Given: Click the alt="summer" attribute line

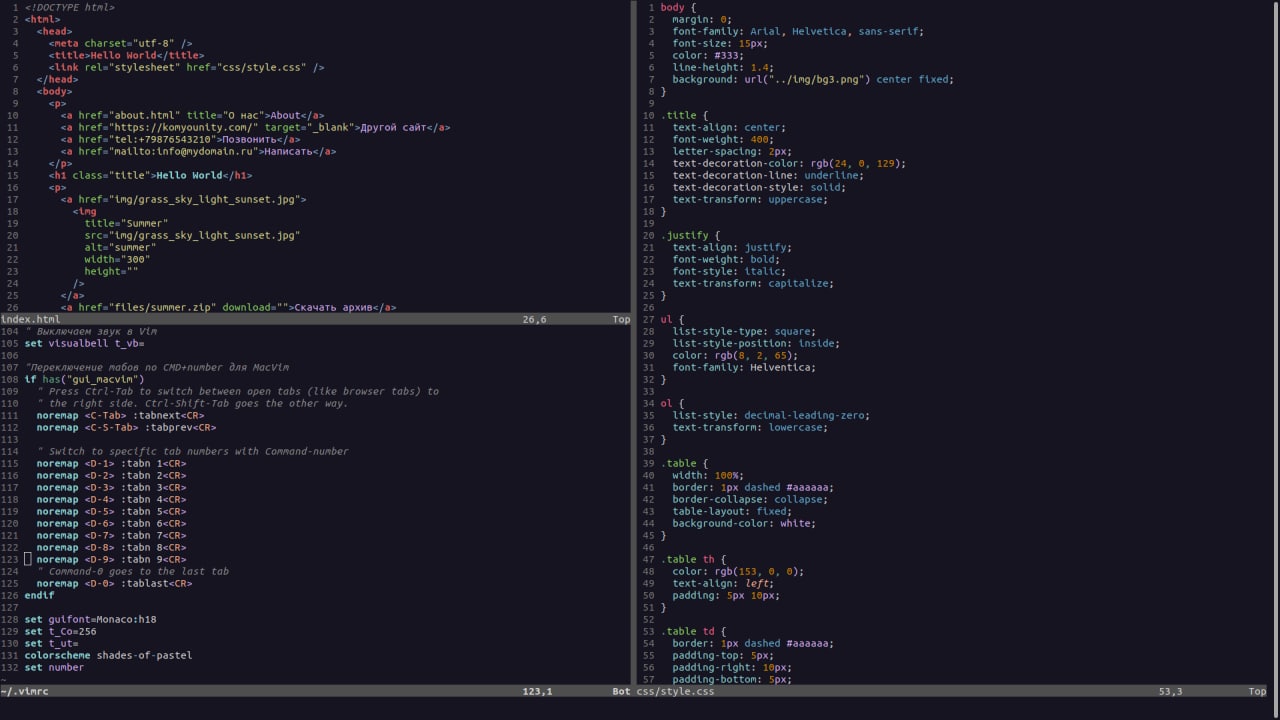Looking at the screenshot, I should coord(120,247).
